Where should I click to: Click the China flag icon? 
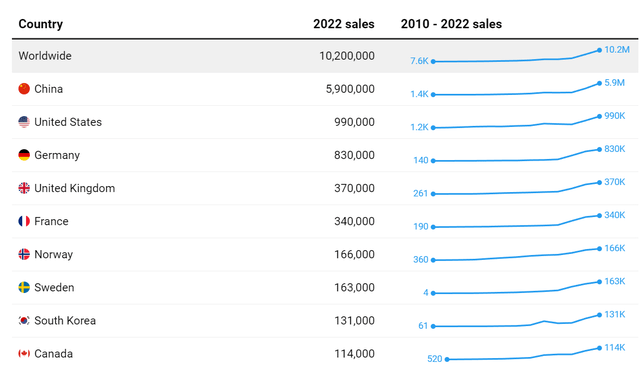pyautogui.click(x=24, y=89)
